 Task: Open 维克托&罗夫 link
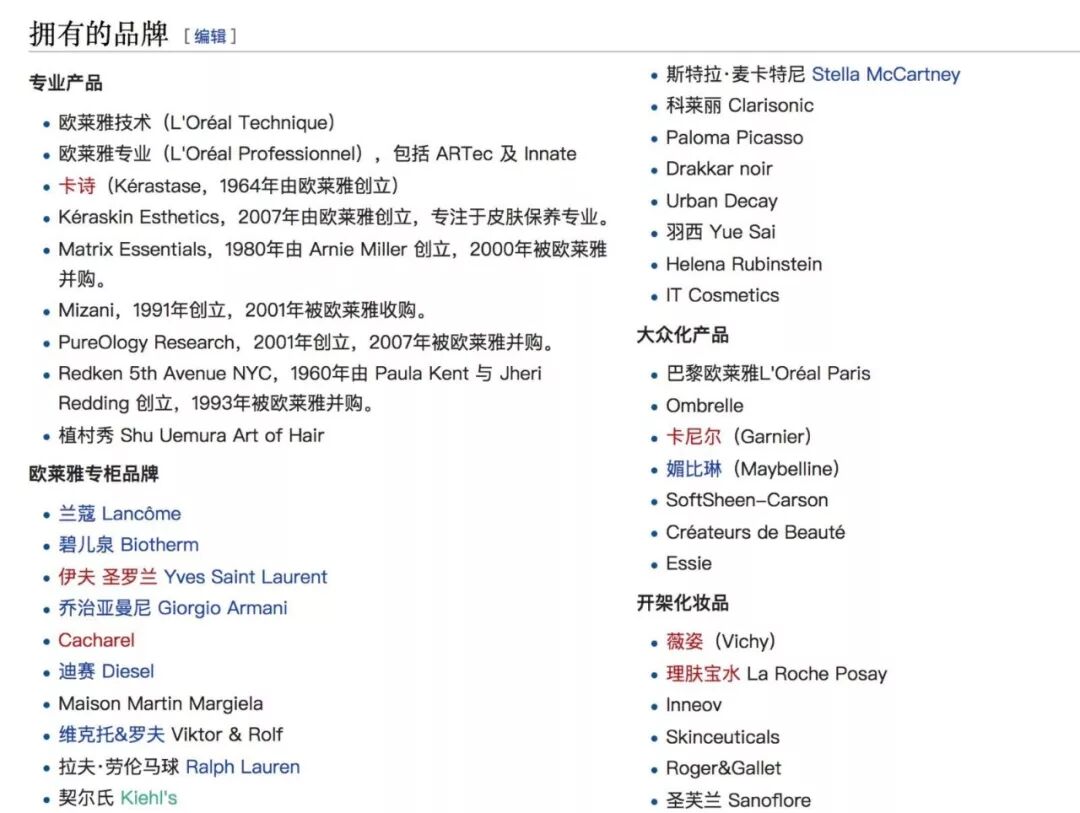[112, 734]
